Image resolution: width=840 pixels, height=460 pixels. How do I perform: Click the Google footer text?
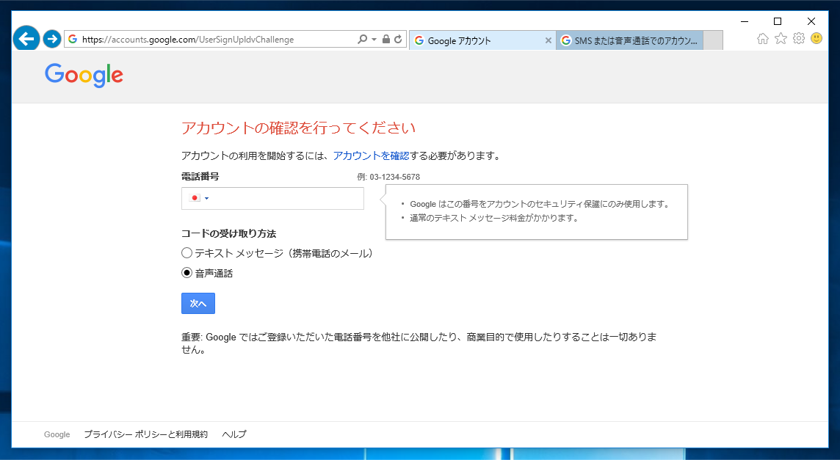click(57, 434)
